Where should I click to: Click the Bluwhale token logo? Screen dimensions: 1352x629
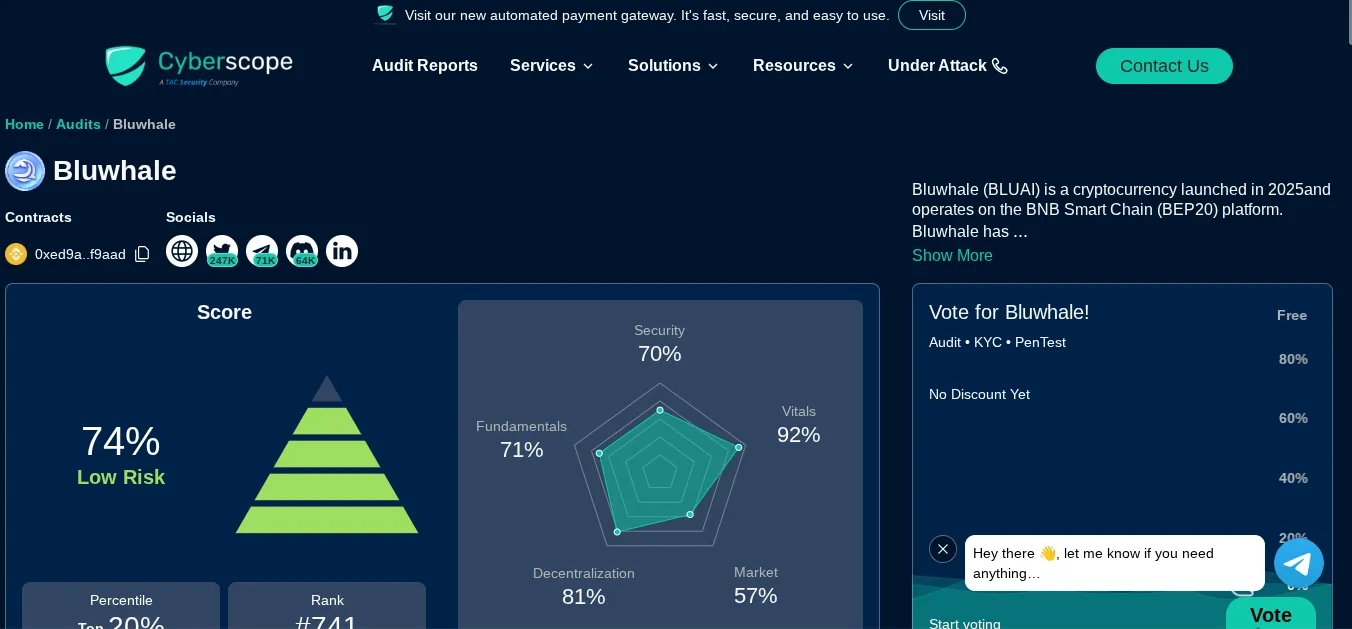click(25, 171)
